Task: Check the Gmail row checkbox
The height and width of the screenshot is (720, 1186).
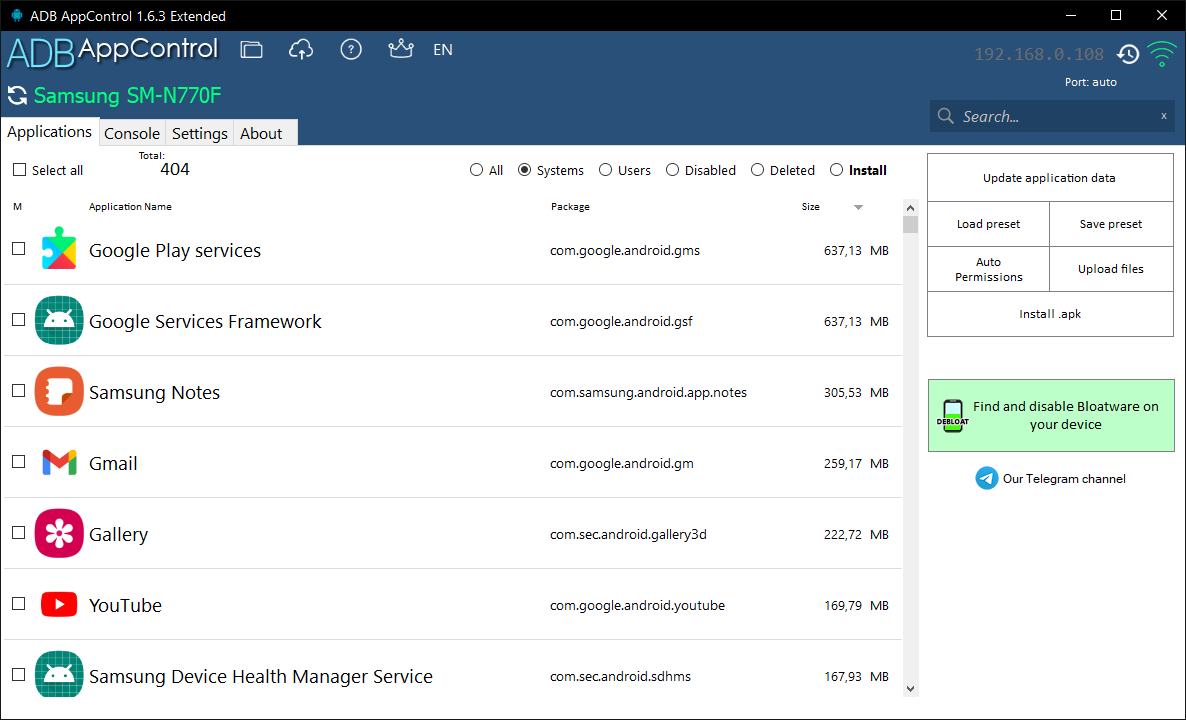Action: (x=19, y=462)
